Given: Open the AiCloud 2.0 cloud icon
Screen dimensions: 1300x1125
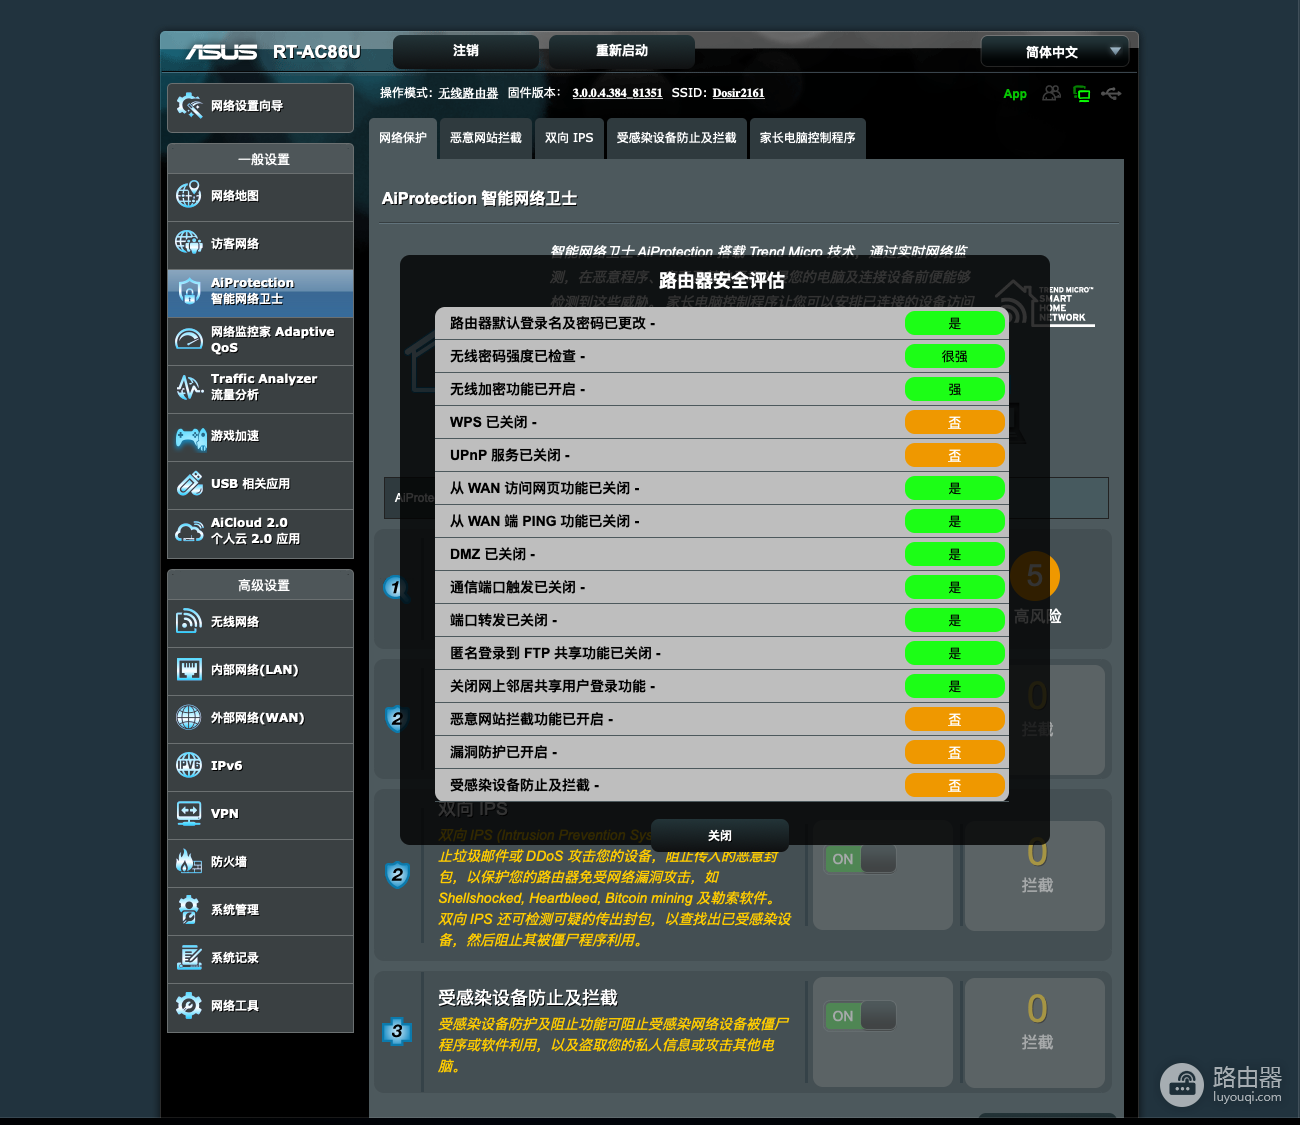Looking at the screenshot, I should point(189,531).
